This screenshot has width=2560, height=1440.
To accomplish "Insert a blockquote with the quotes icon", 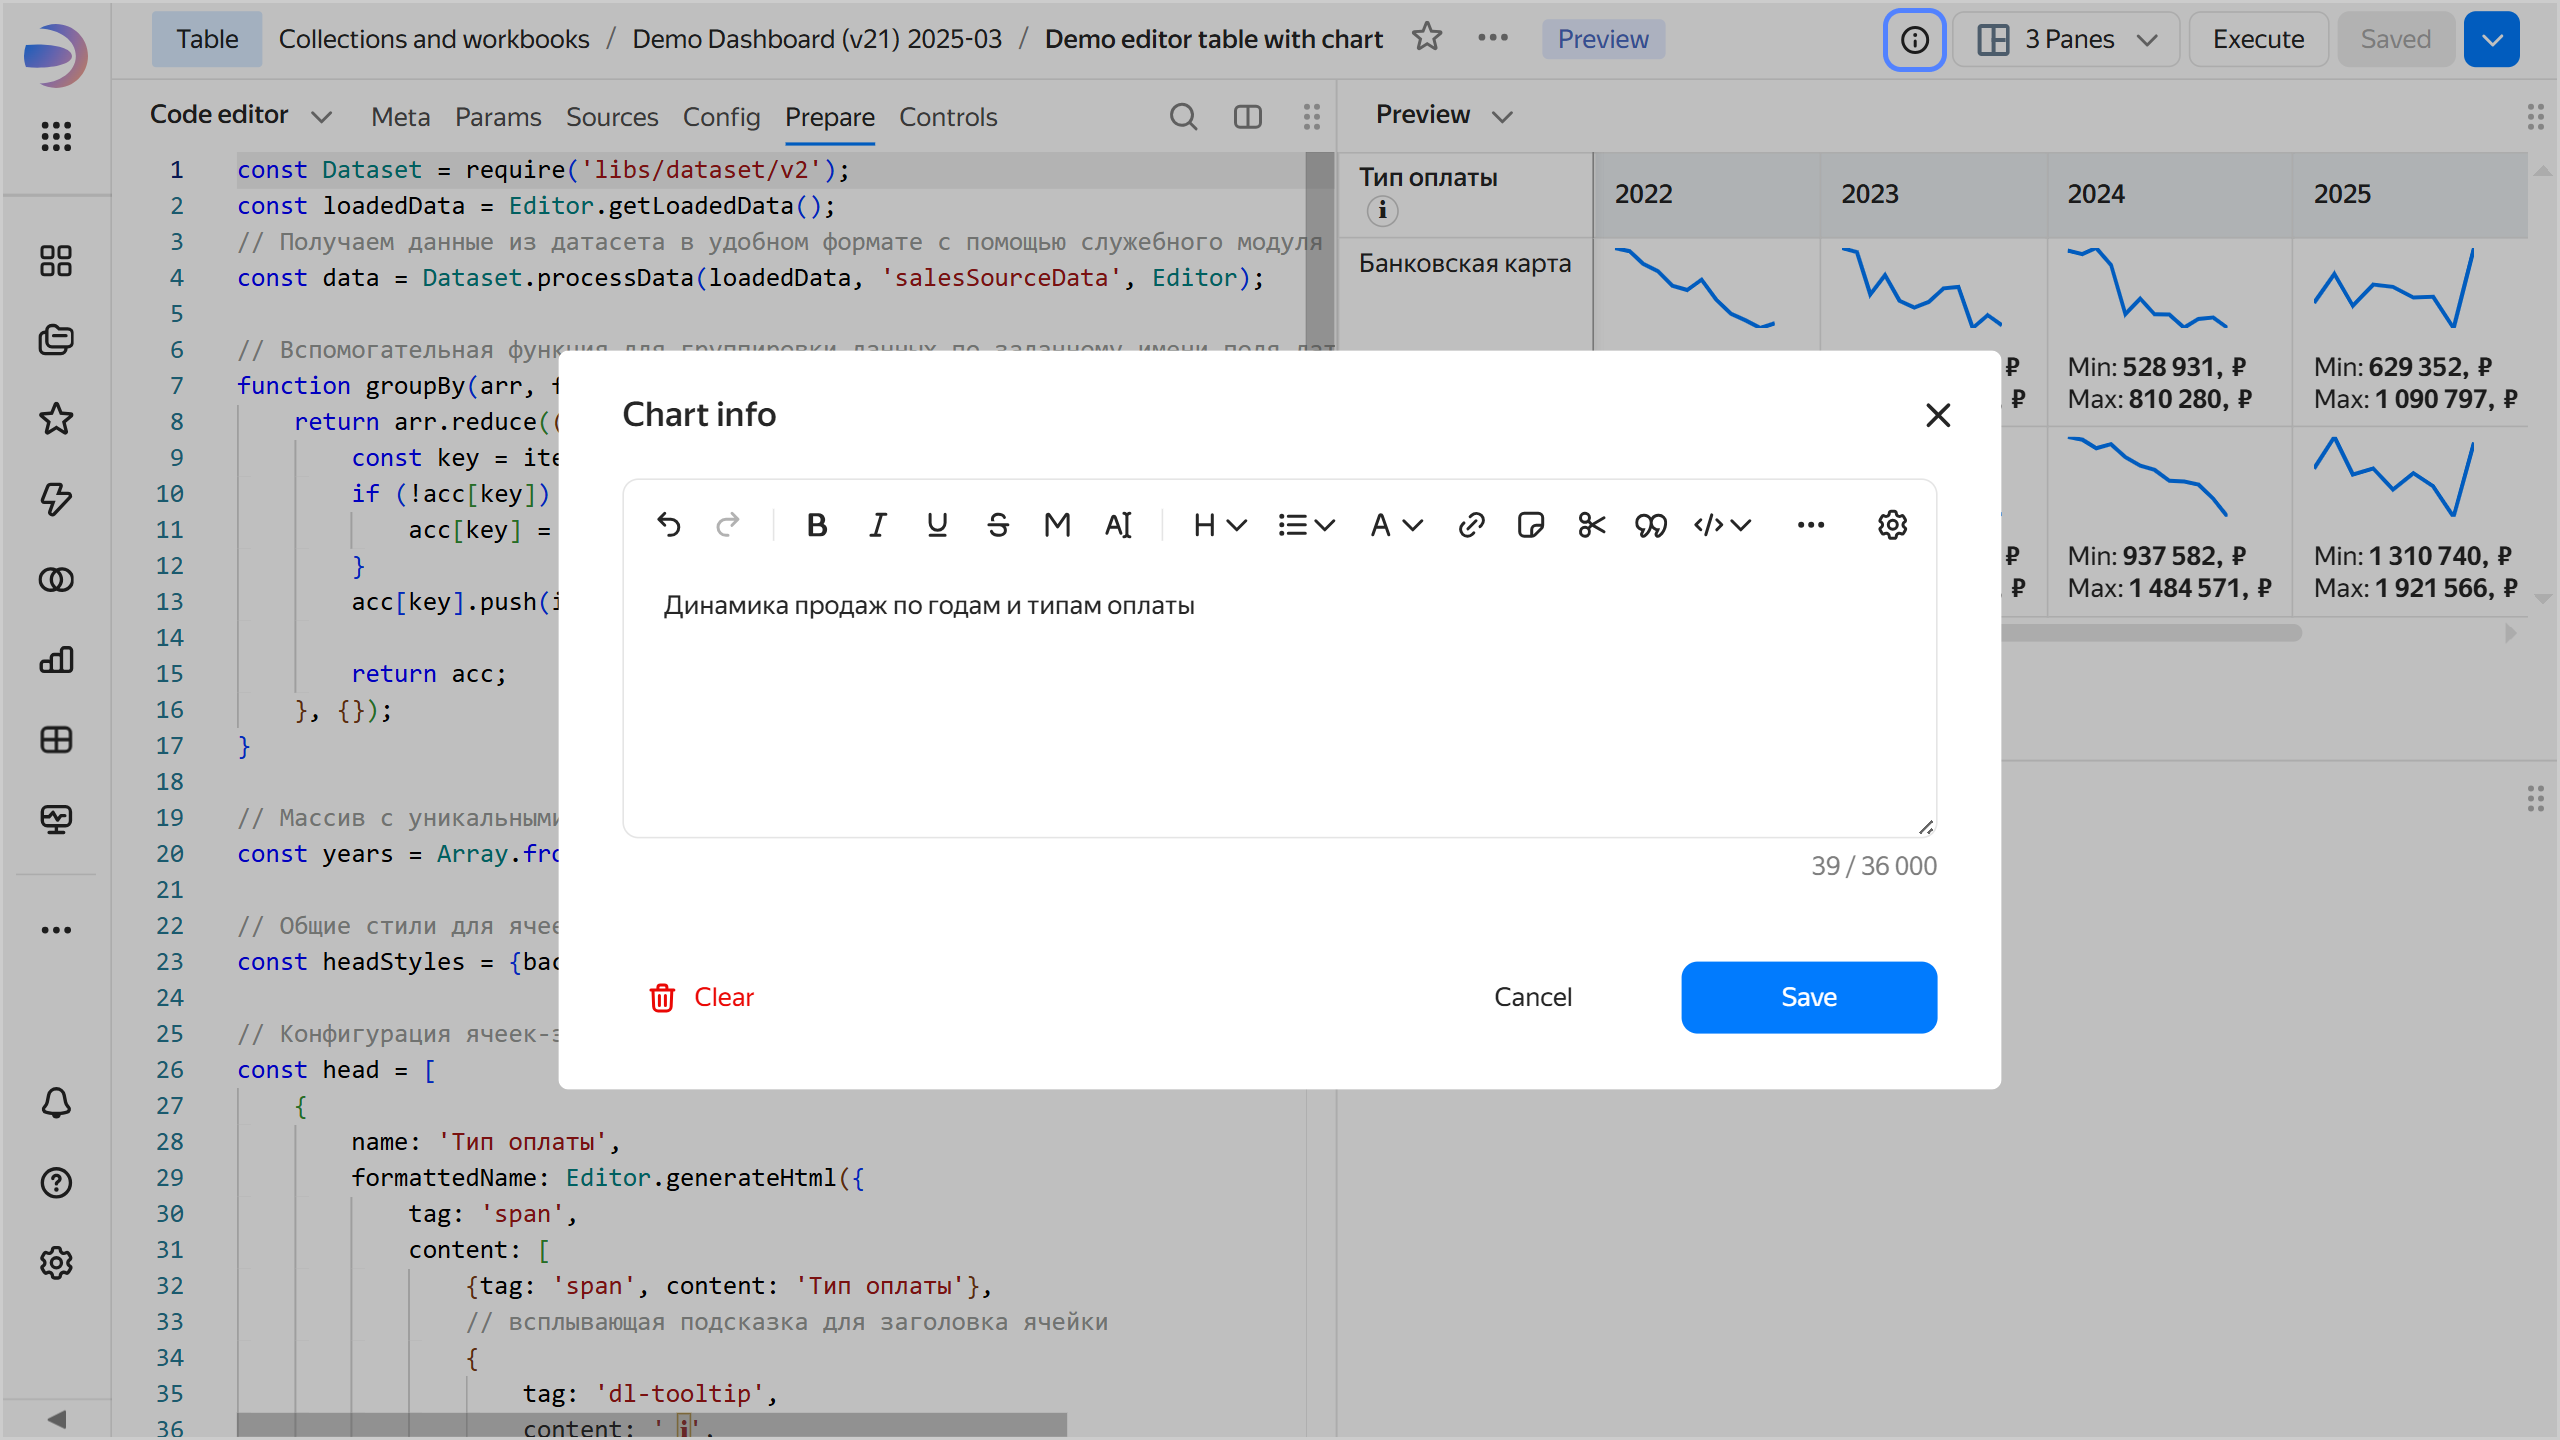I will point(1650,525).
